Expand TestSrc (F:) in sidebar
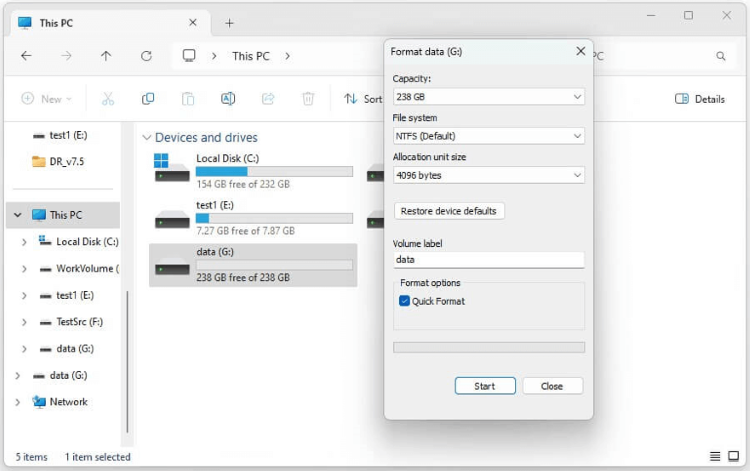 (x=24, y=322)
